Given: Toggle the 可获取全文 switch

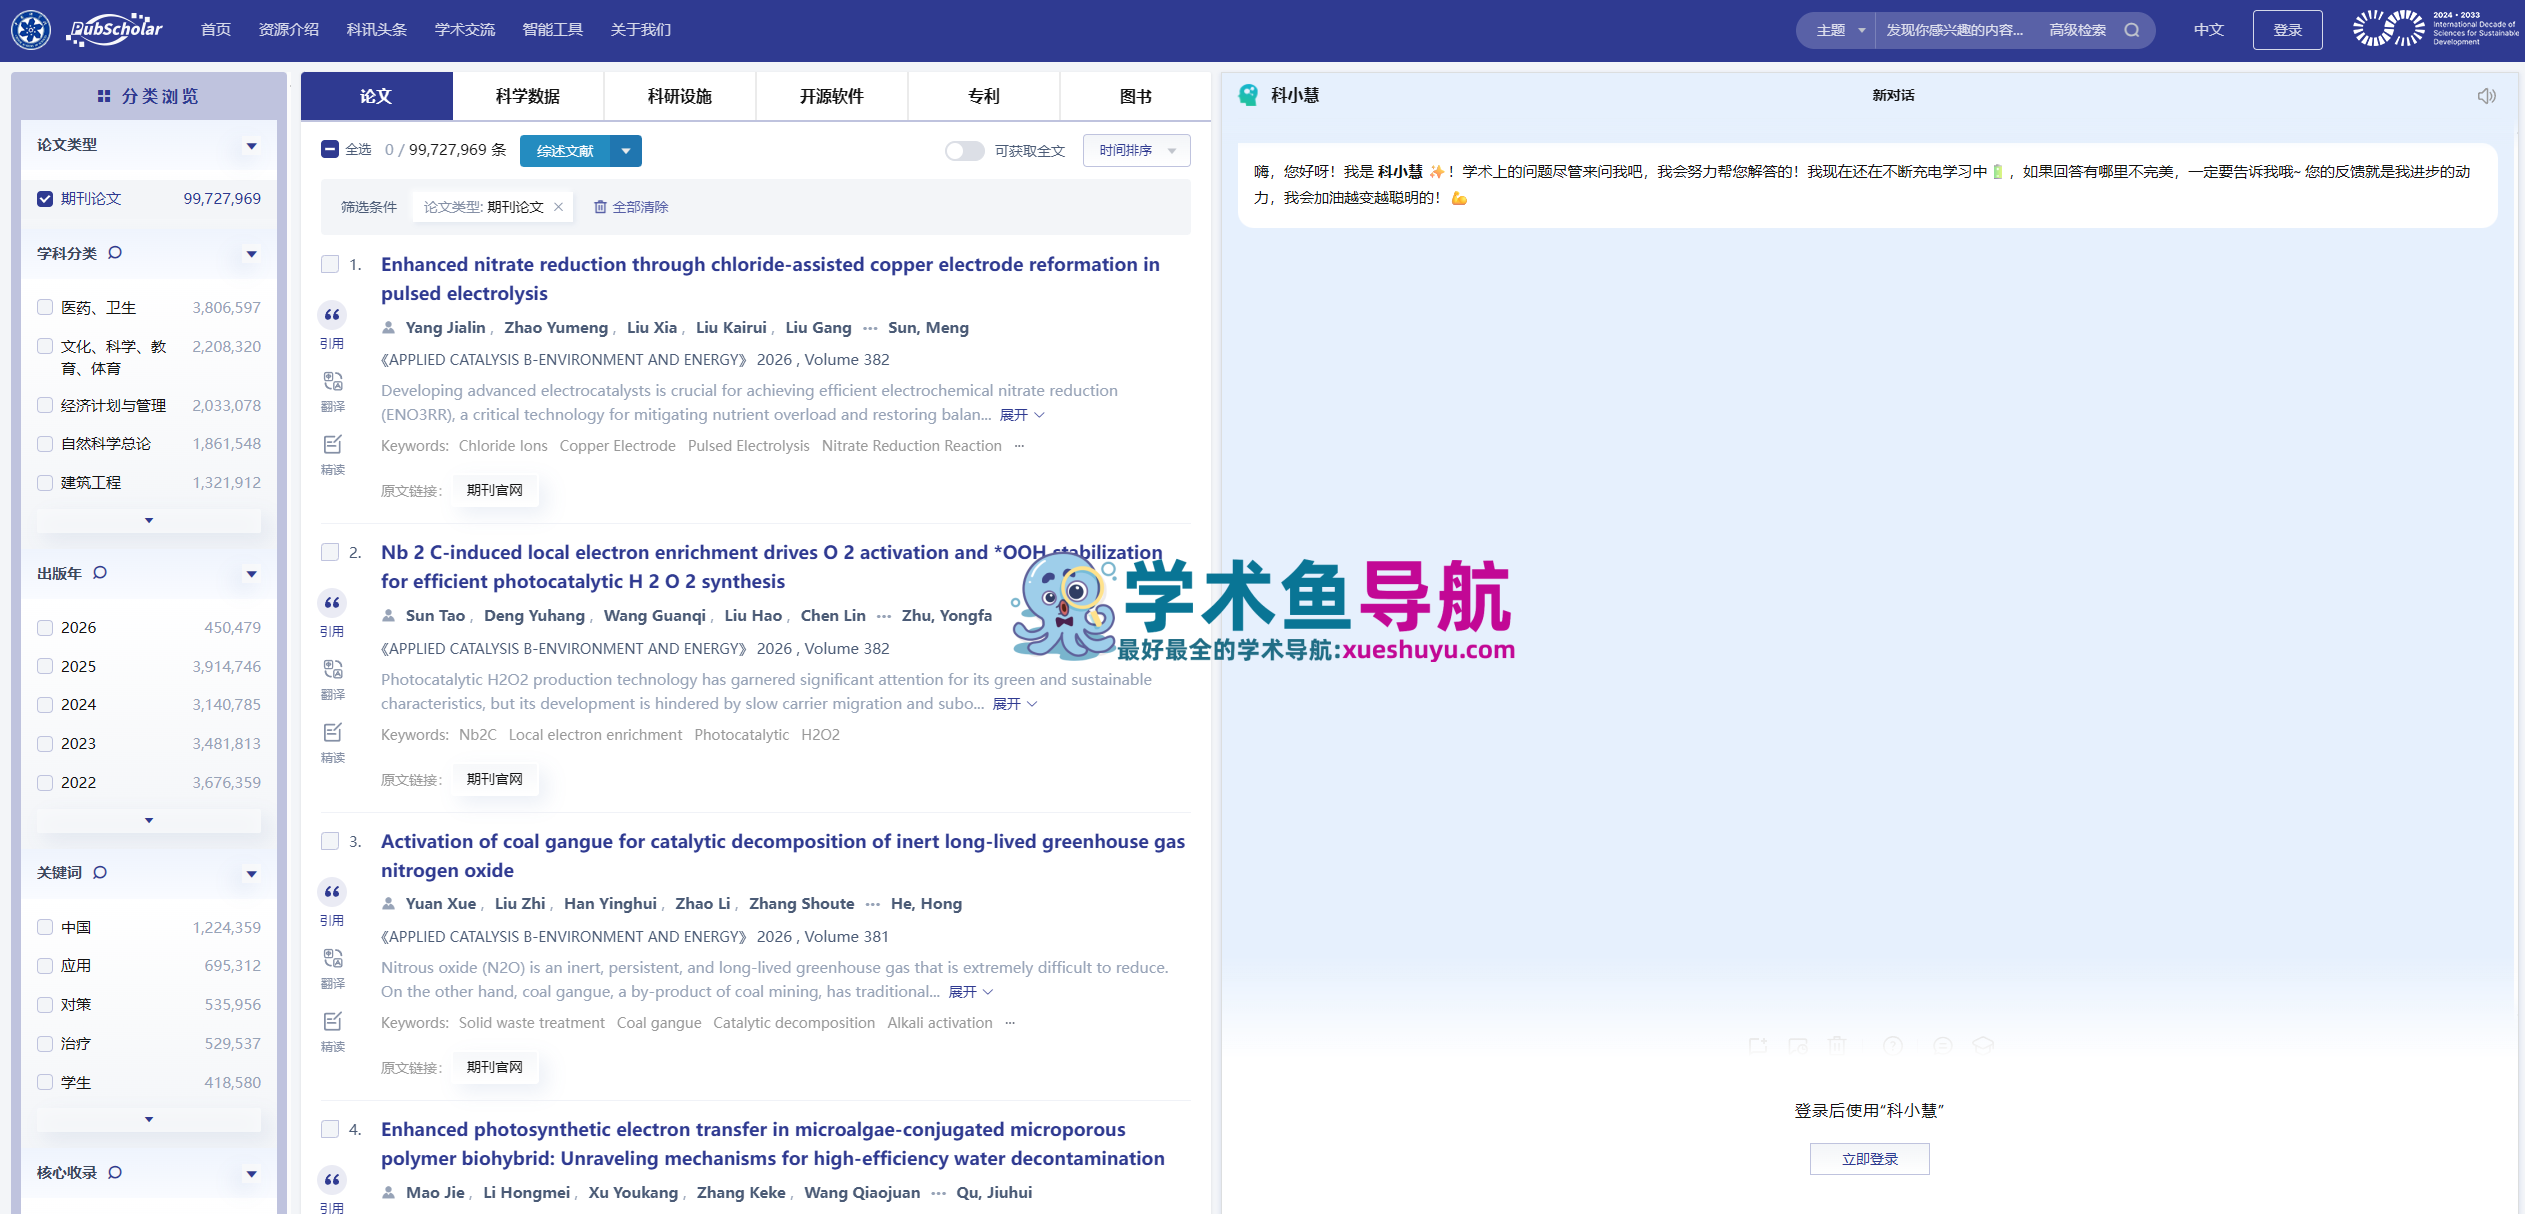Looking at the screenshot, I should [964, 151].
